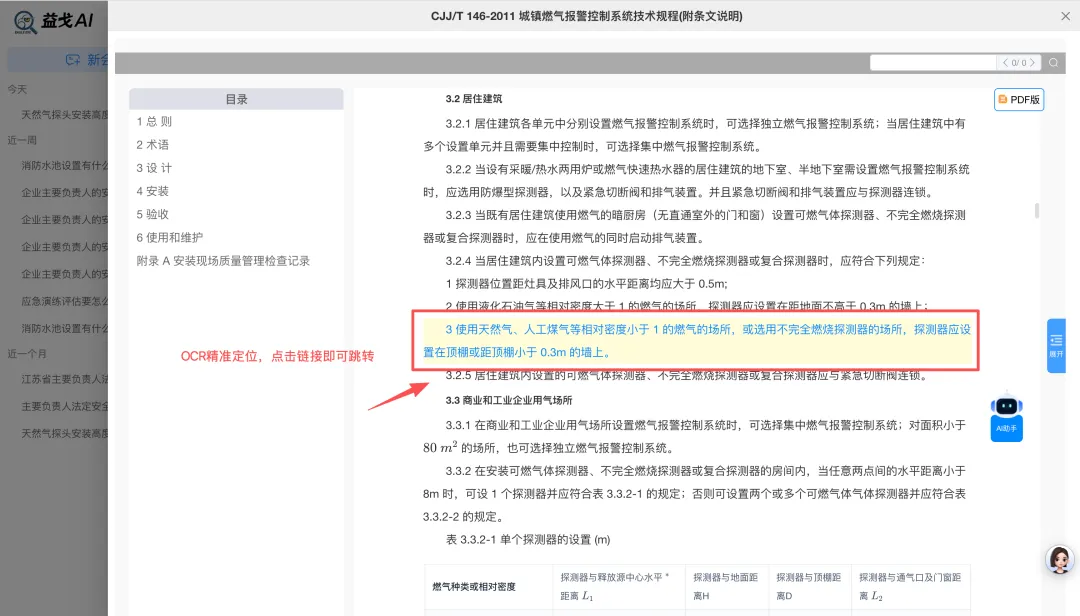Click the search magnifier icon

1053,63
